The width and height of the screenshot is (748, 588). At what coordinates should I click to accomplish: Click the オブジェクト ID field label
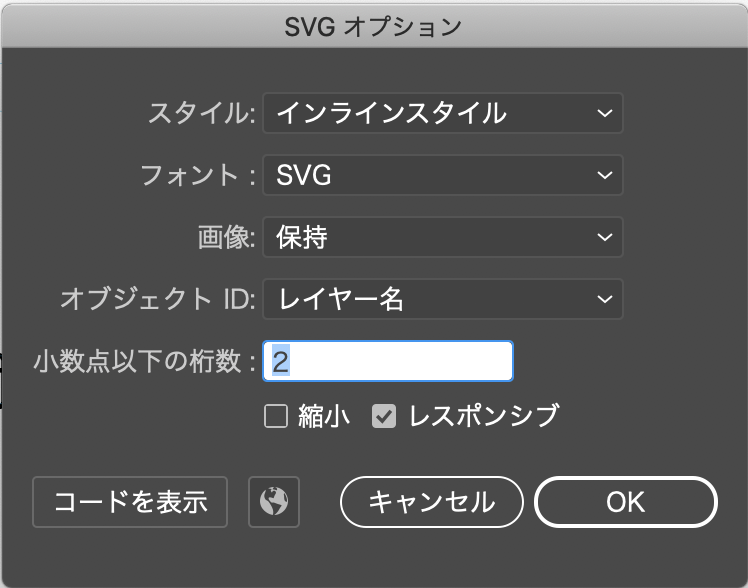[x=159, y=298]
